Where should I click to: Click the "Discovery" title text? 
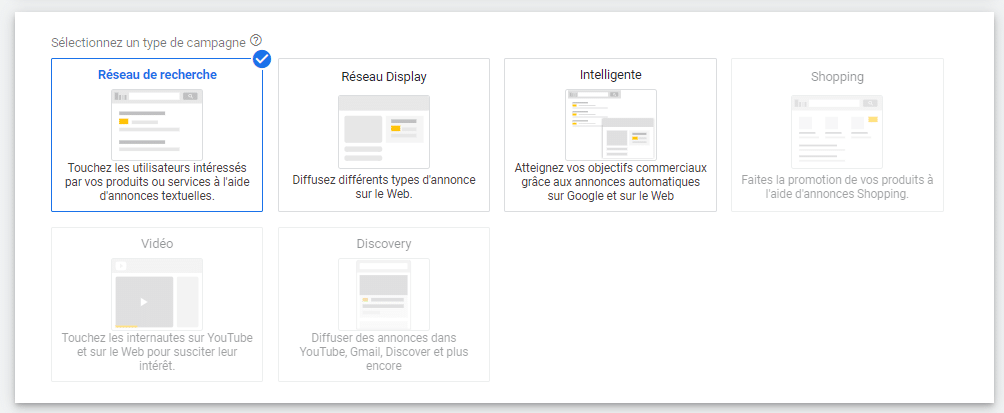[x=384, y=244]
